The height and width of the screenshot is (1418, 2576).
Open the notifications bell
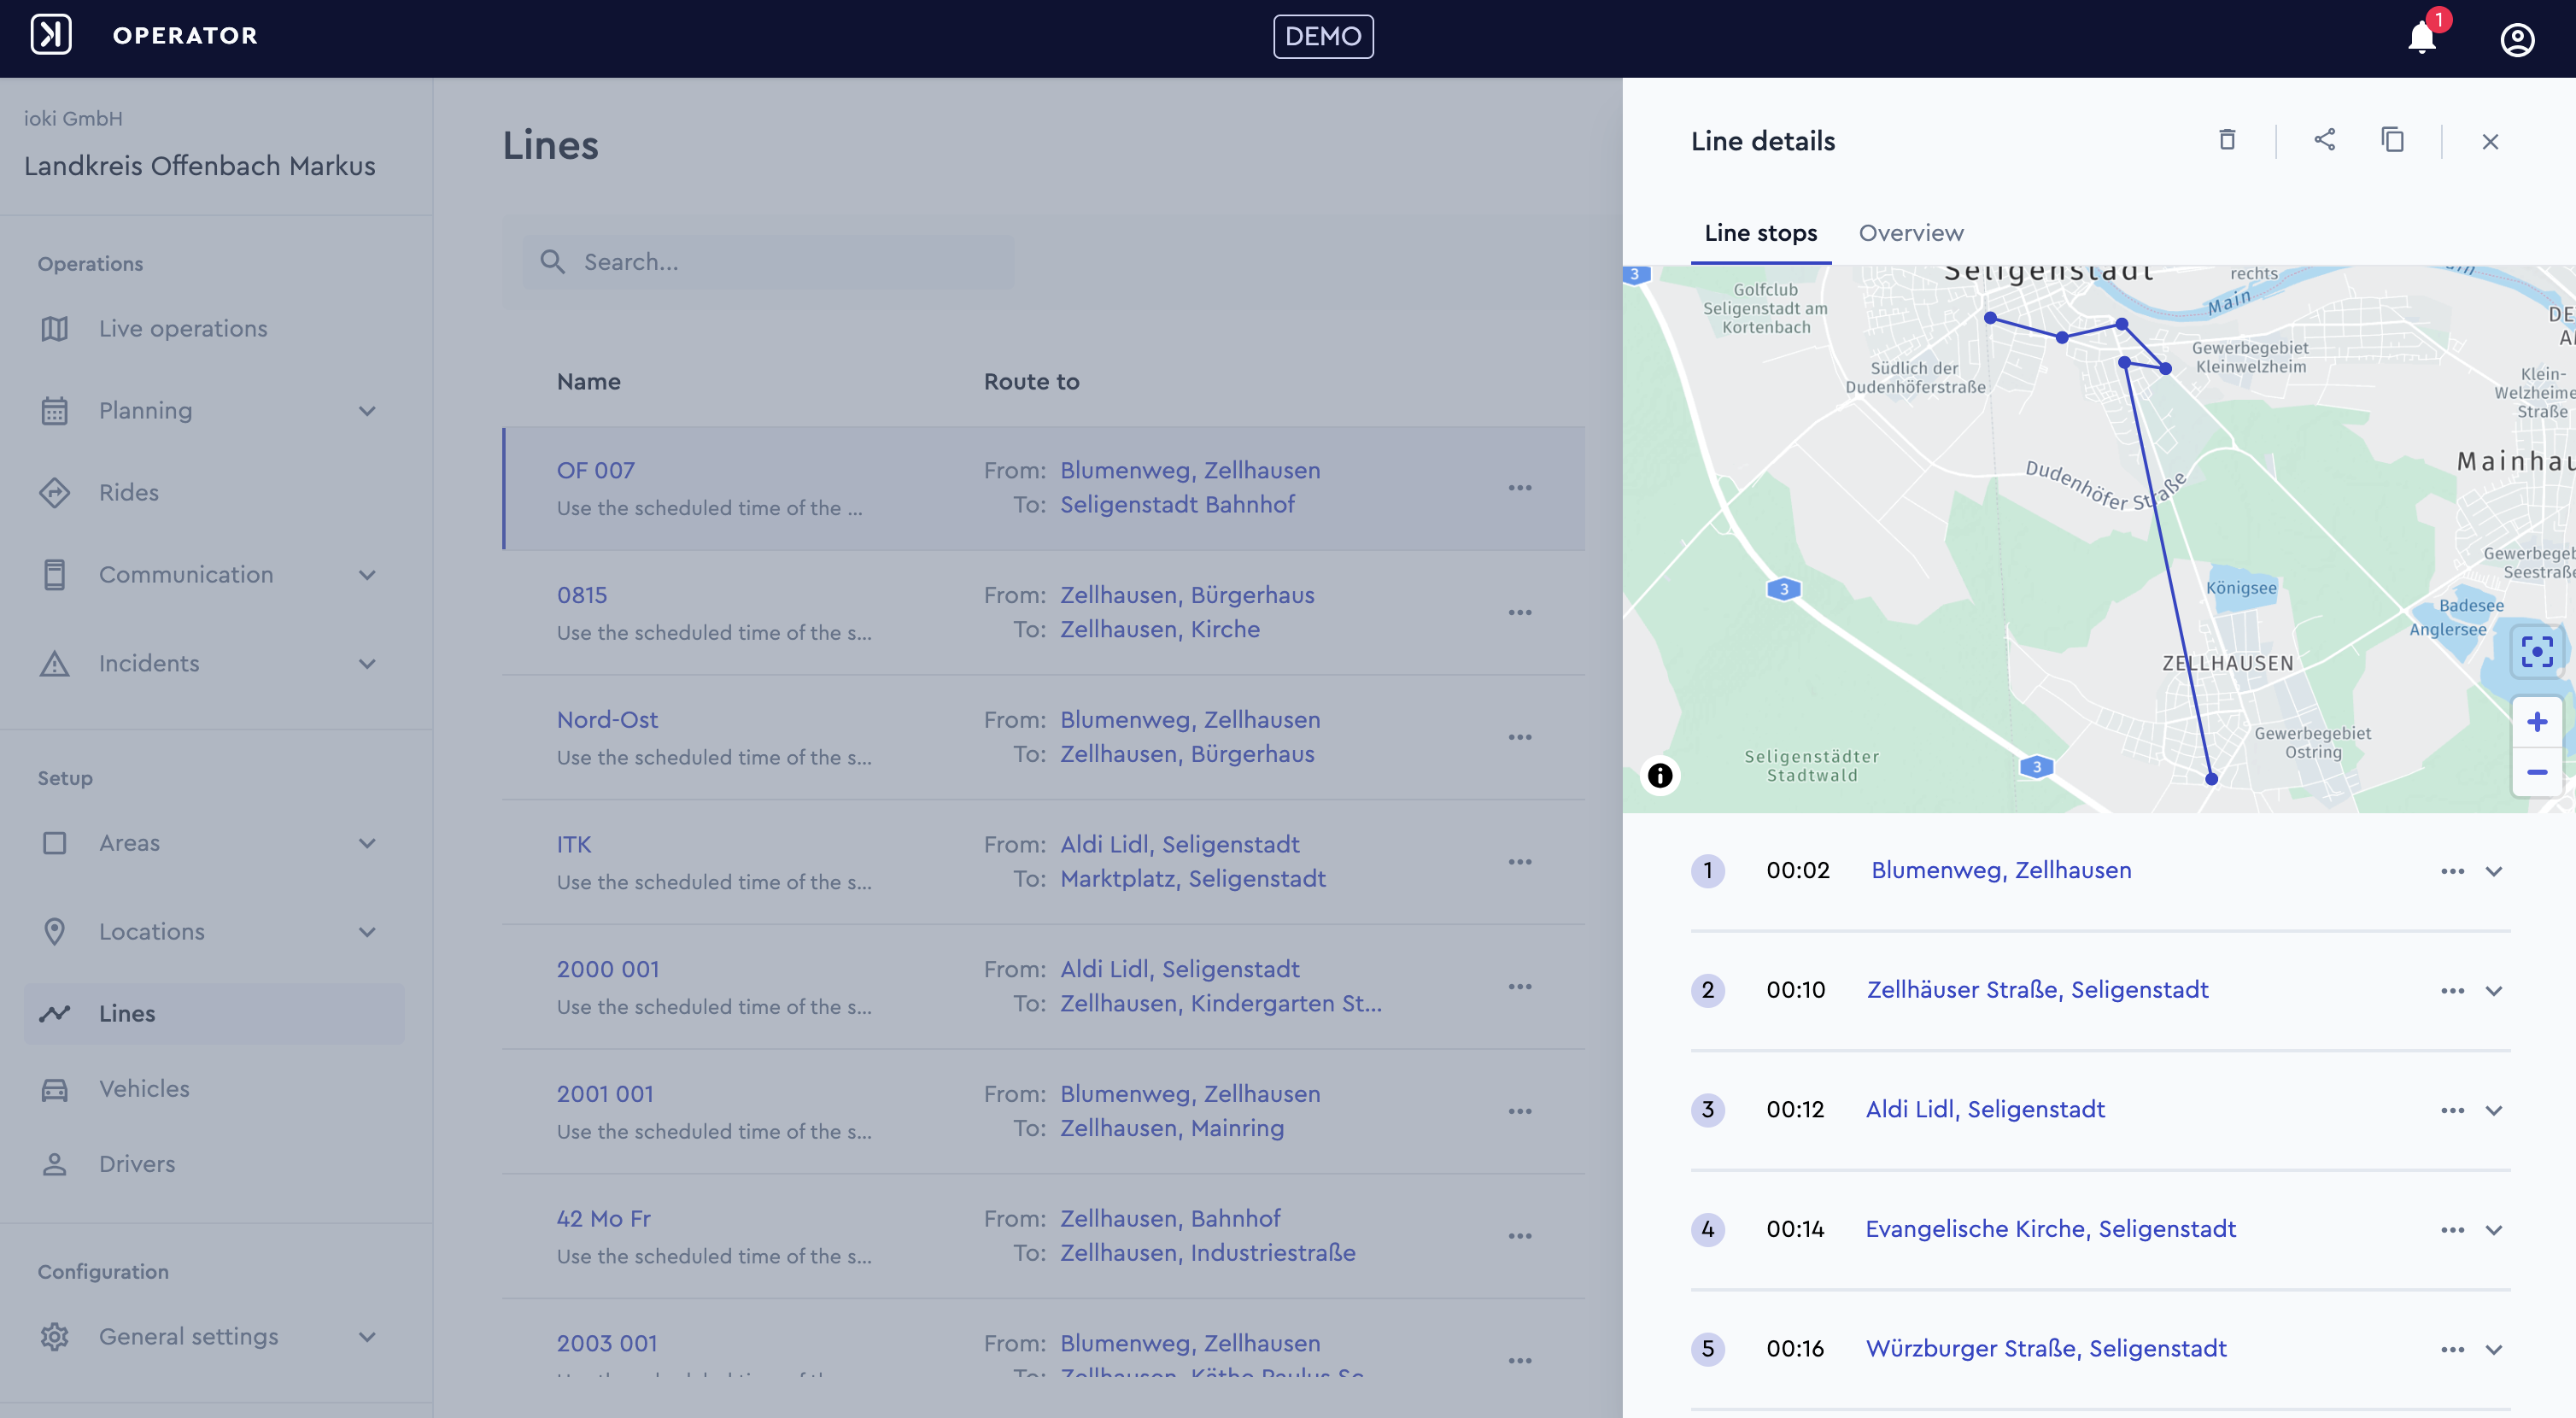[2421, 38]
